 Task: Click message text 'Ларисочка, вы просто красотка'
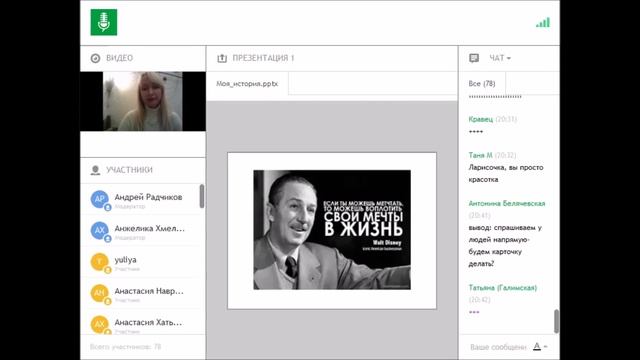506,173
